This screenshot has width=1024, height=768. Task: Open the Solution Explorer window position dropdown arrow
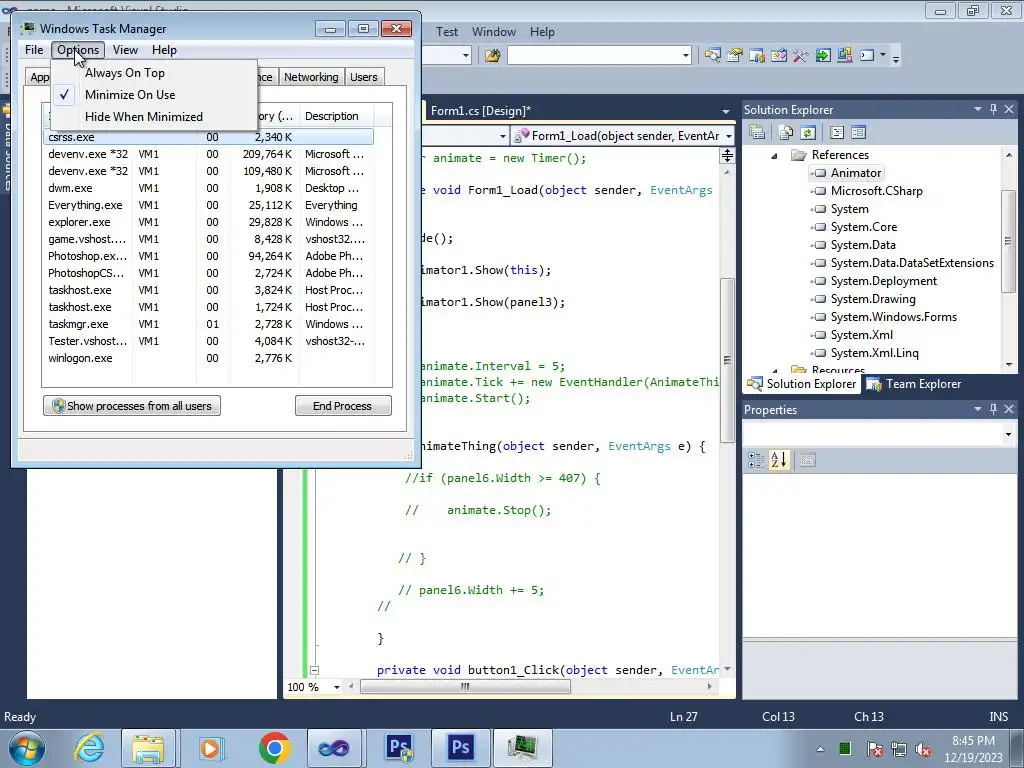(978, 109)
